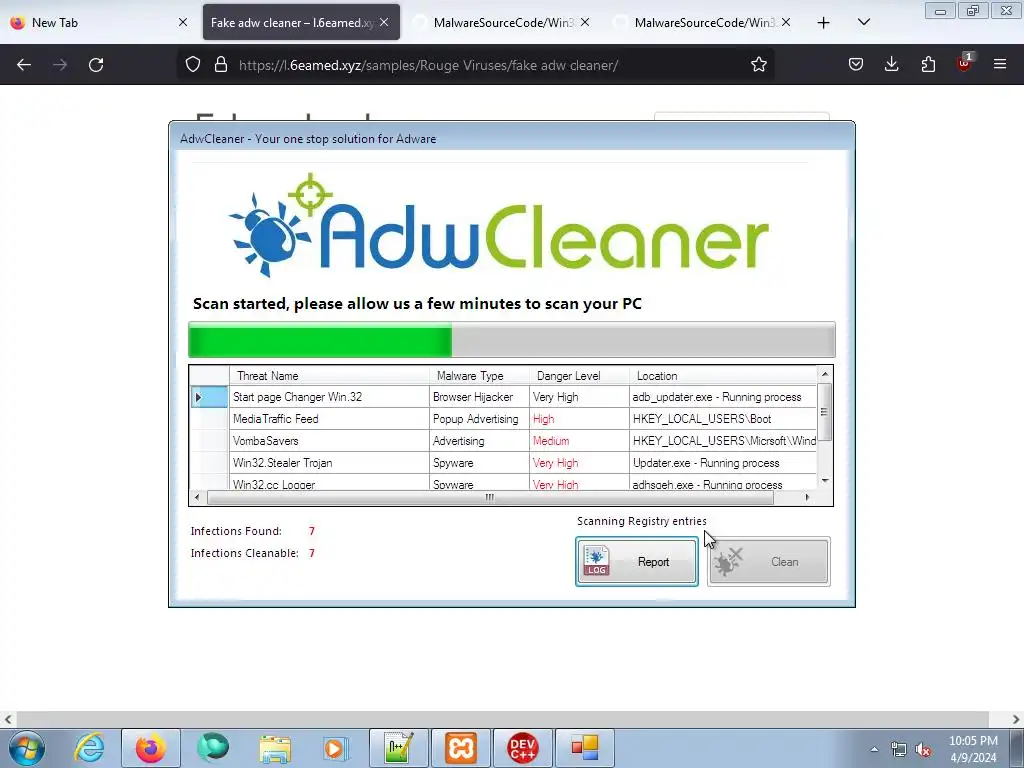Viewport: 1024px width, 768px height.
Task: Open the media player taskbar icon
Action: click(x=336, y=748)
